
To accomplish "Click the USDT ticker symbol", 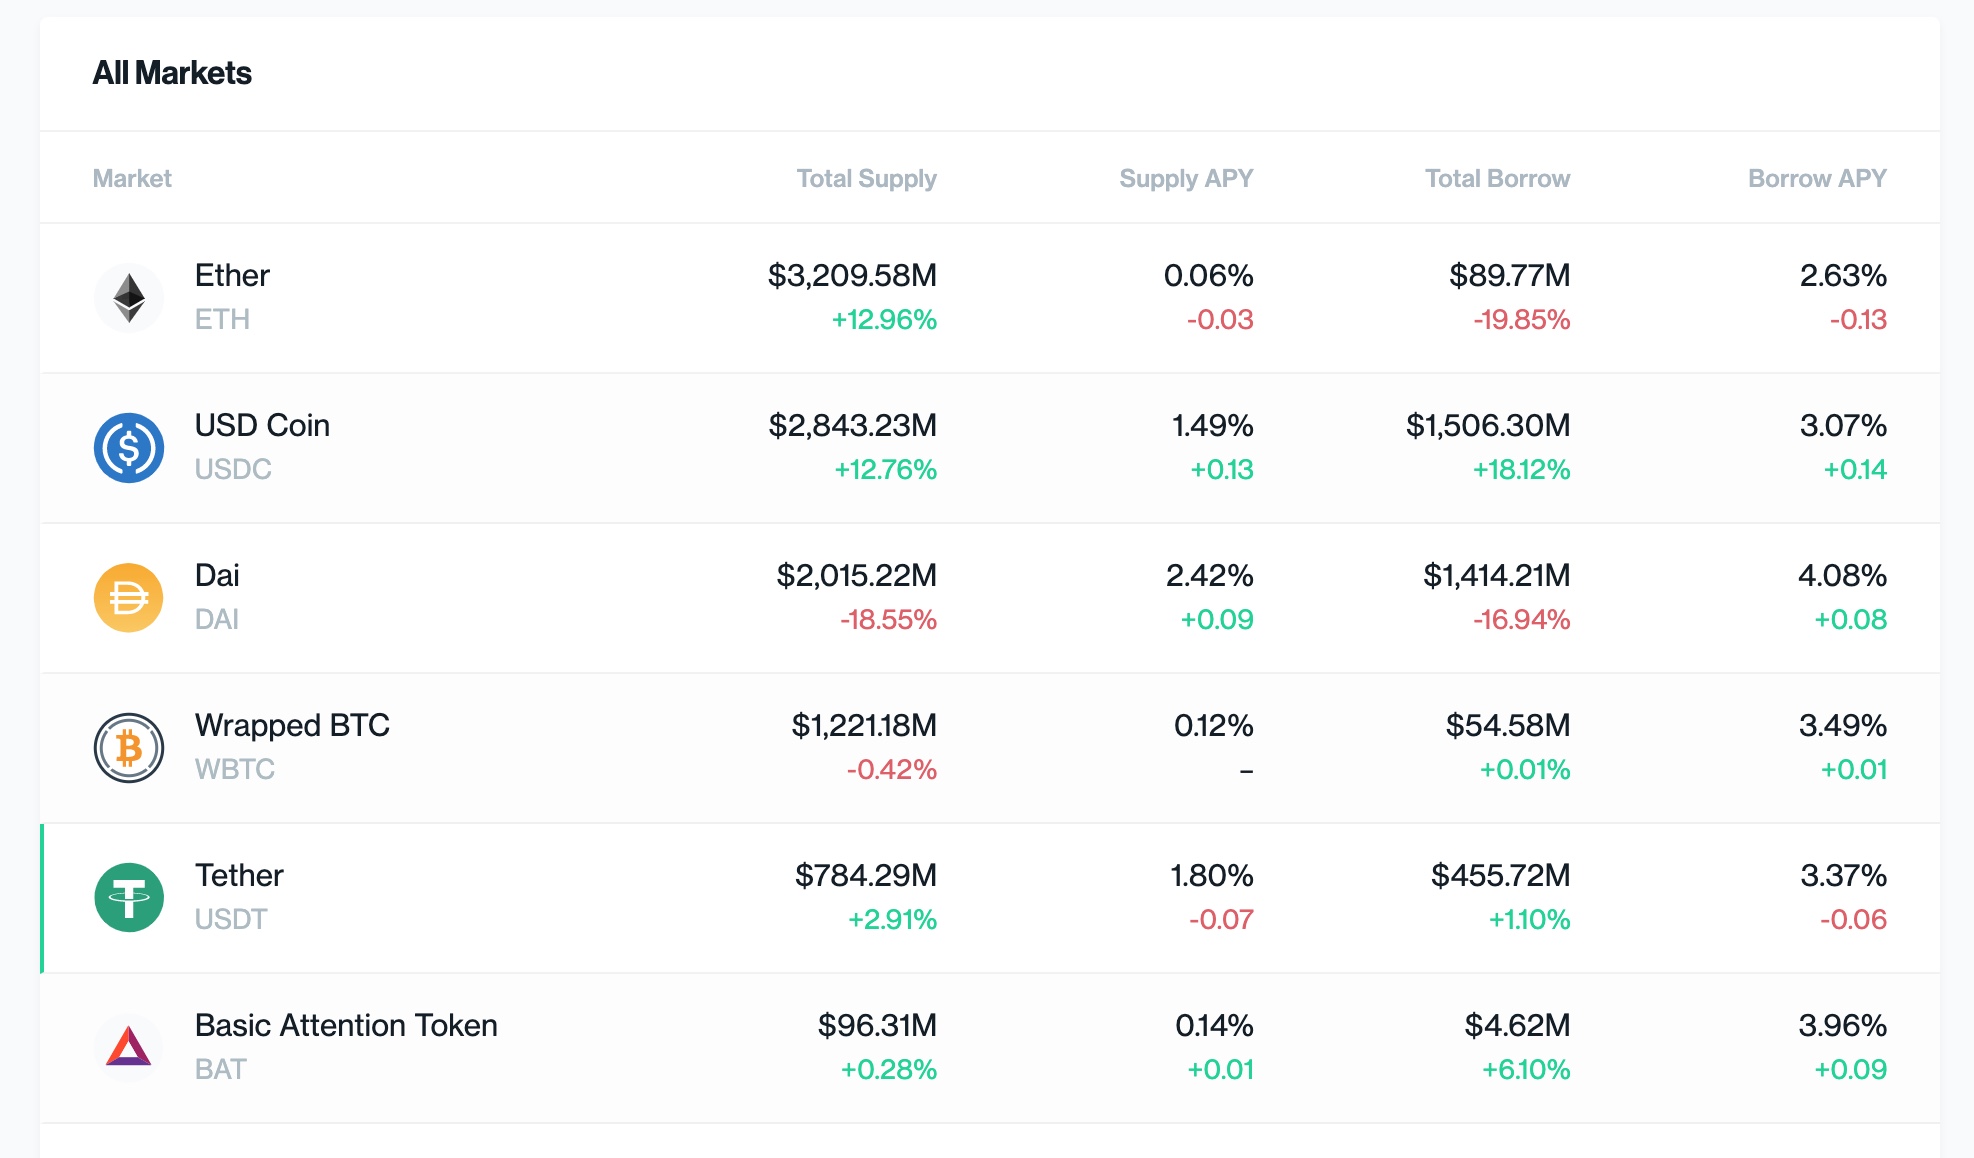I will tap(231, 919).
